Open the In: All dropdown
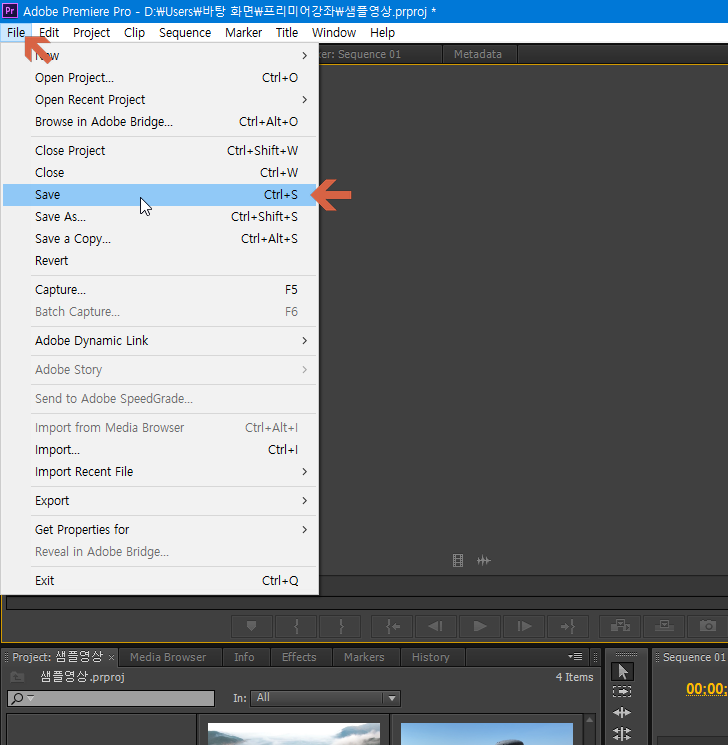Screen dimensions: 728x745 coord(326,698)
